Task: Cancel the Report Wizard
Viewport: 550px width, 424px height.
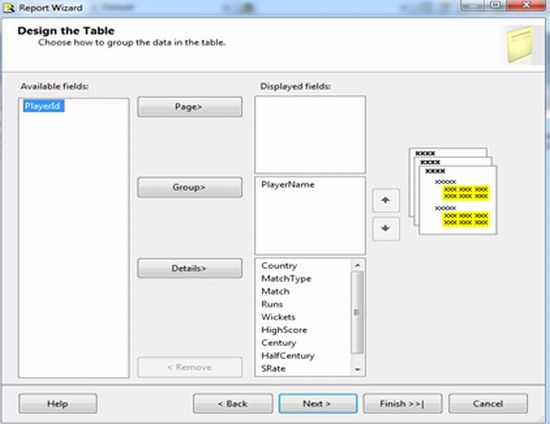Action: (488, 404)
